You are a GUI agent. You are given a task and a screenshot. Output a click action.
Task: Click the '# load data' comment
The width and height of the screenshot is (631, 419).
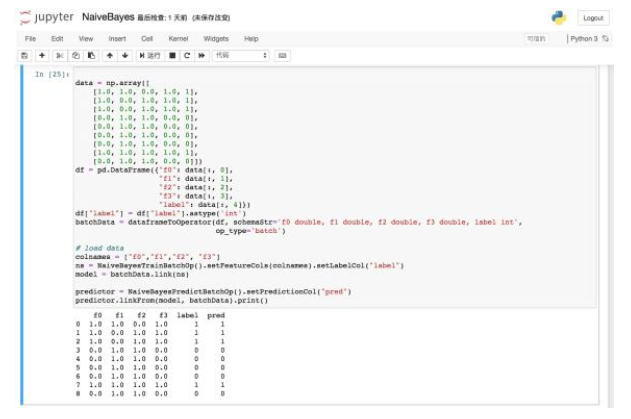click(99, 248)
